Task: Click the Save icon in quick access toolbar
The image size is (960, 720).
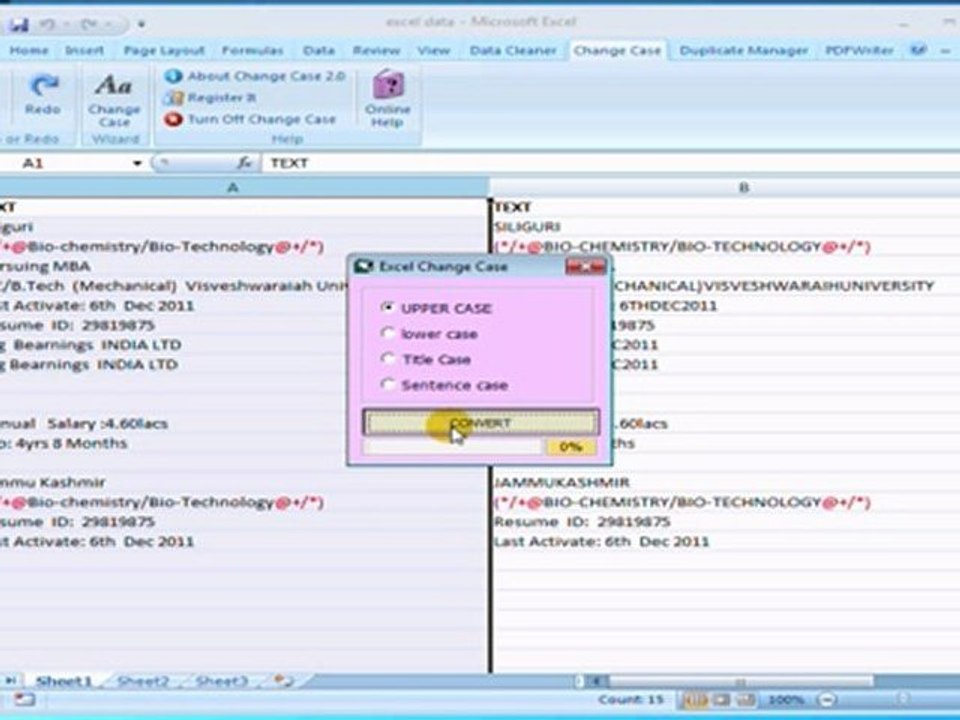Action: [x=20, y=24]
